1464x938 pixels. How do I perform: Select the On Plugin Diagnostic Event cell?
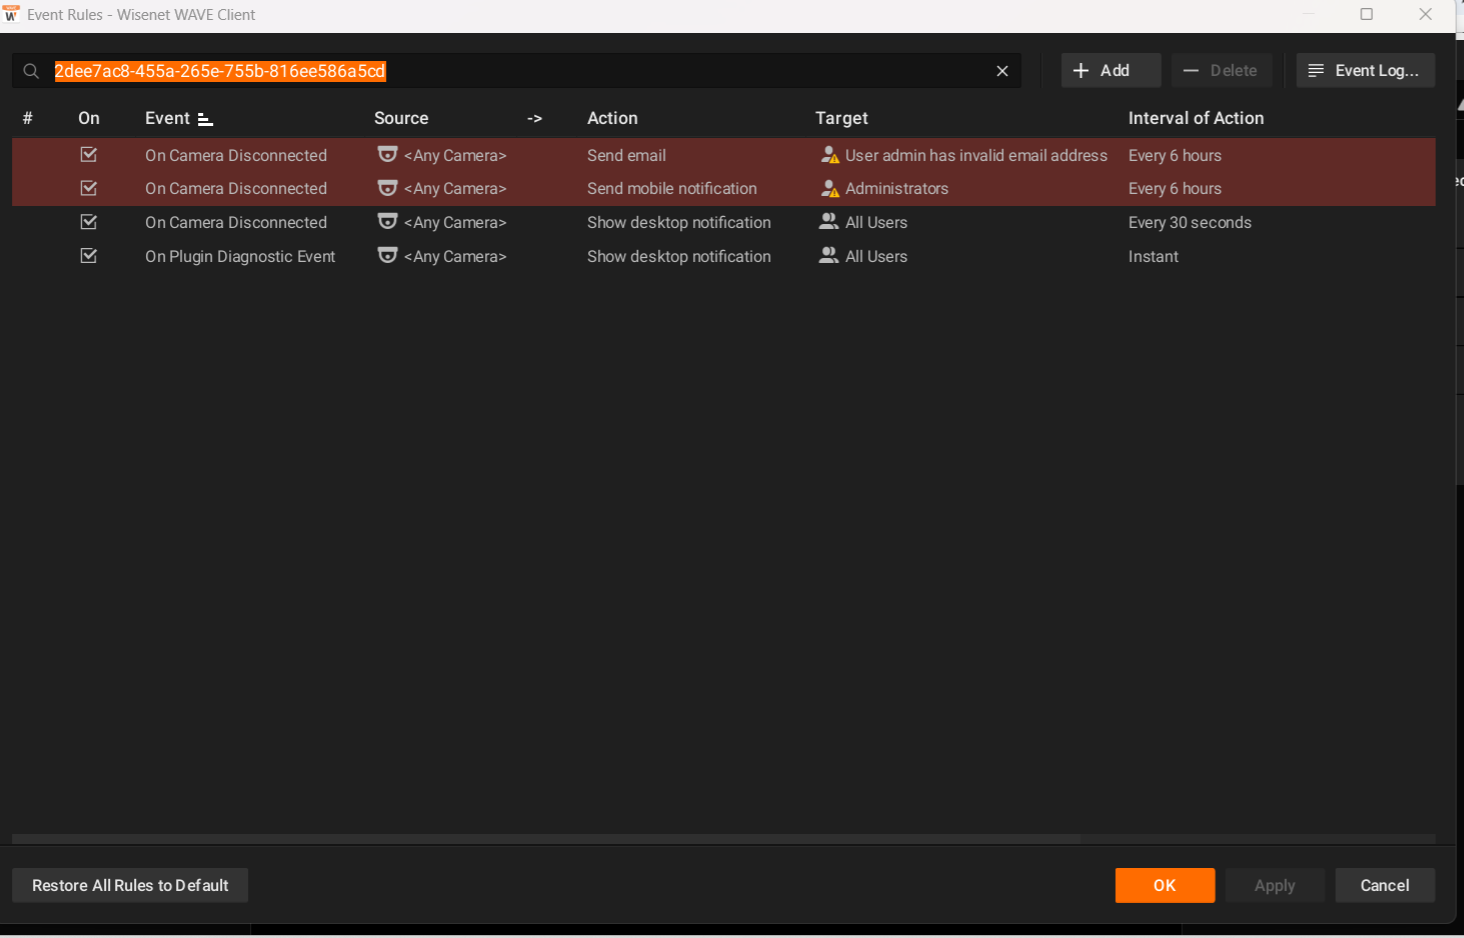pyautogui.click(x=240, y=256)
